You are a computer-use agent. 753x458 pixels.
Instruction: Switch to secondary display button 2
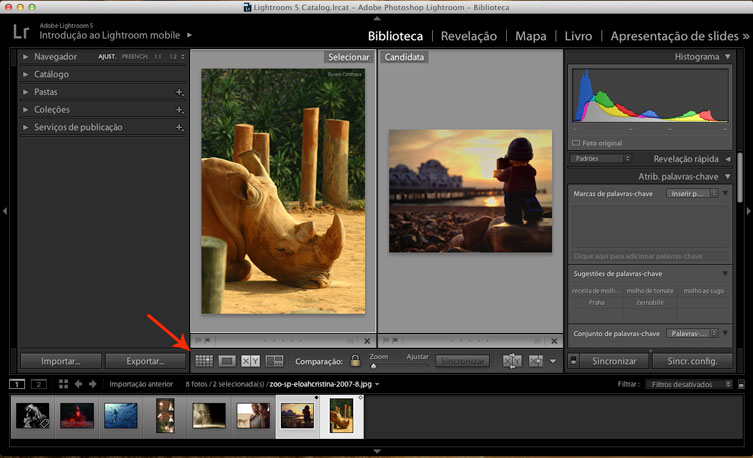click(38, 383)
